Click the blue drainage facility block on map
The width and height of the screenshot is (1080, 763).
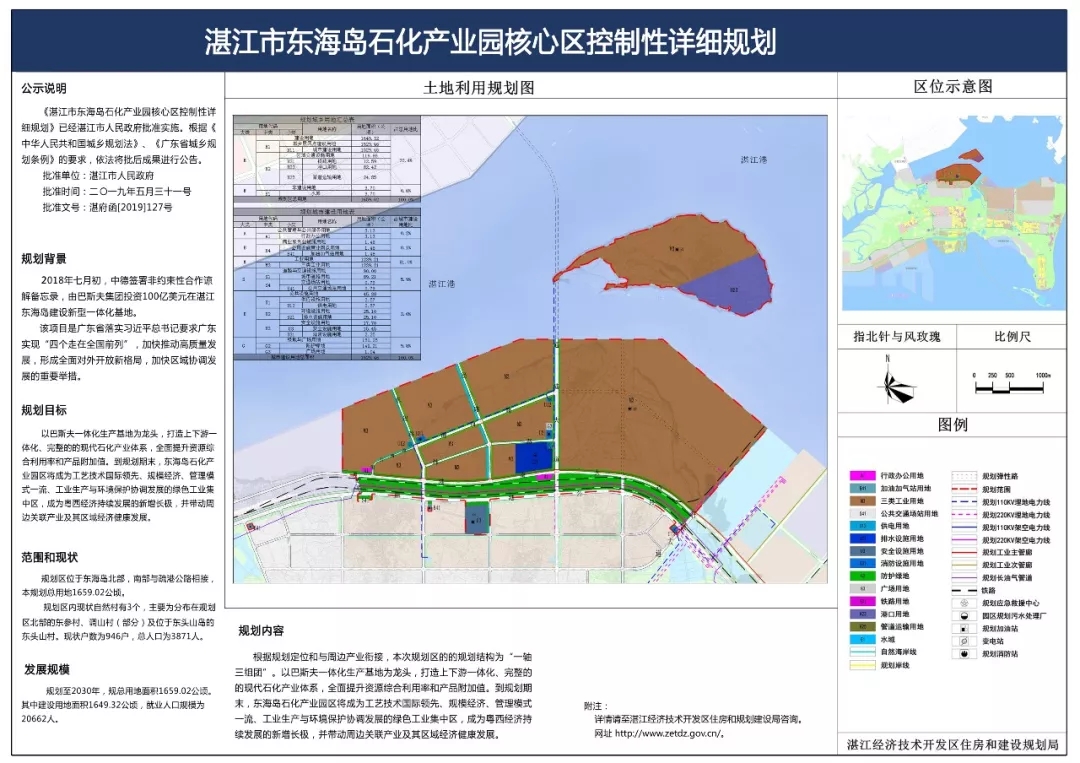click(x=534, y=458)
